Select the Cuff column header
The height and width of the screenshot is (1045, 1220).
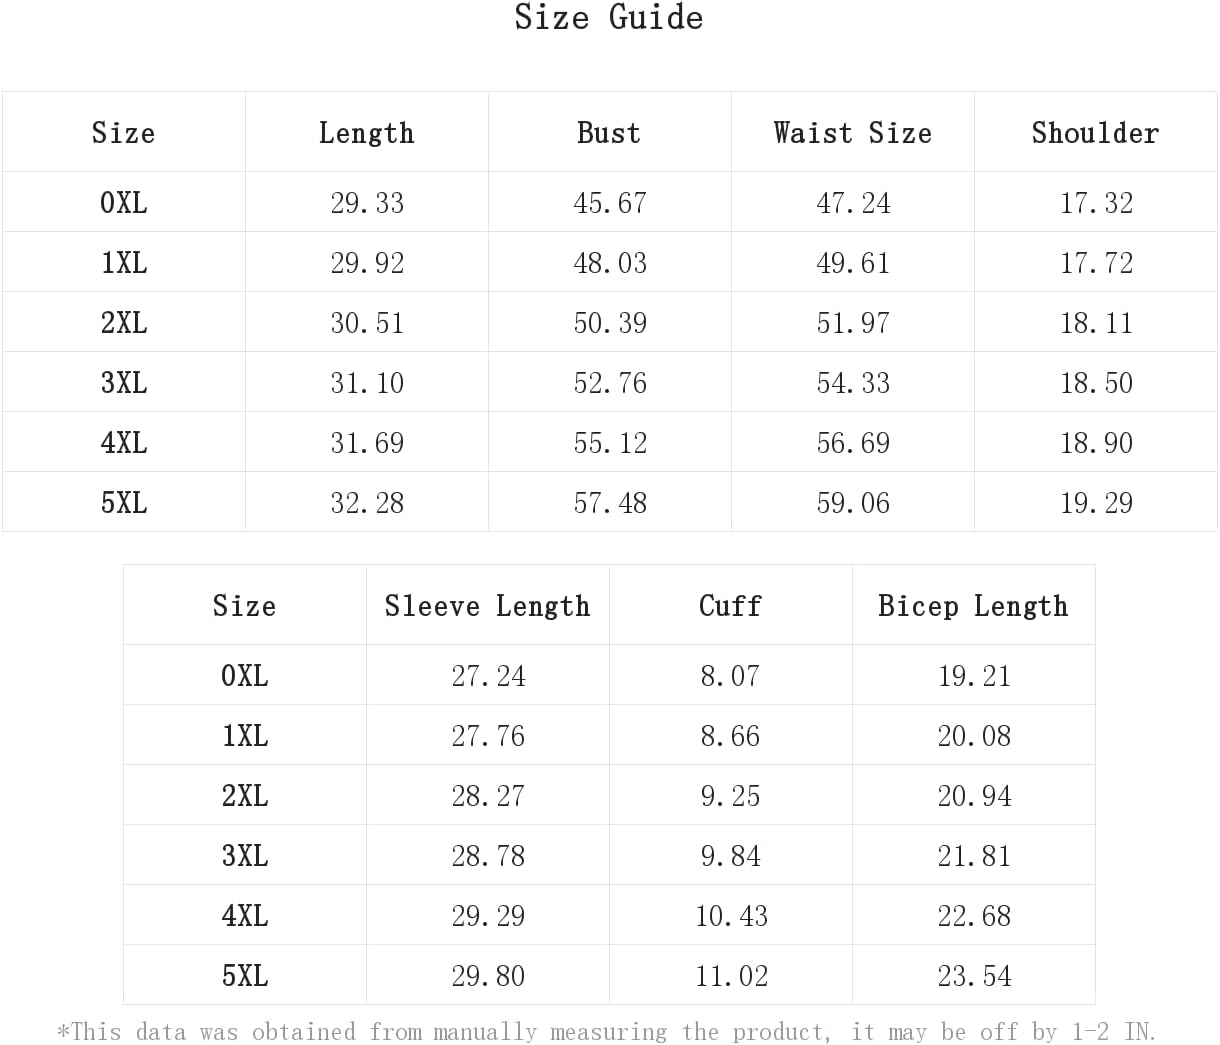[x=730, y=606]
